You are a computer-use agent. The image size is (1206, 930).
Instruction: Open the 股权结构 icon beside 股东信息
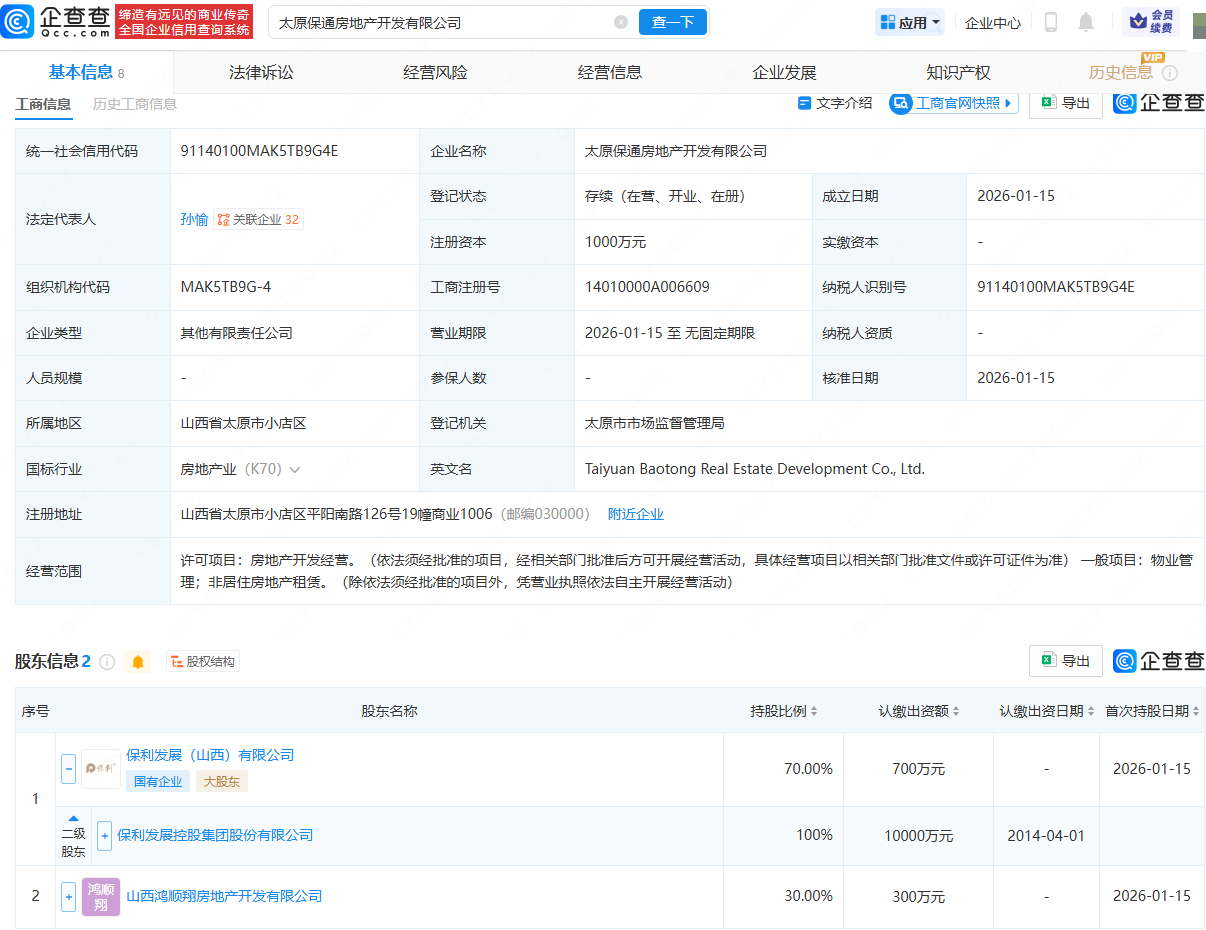tap(174, 661)
